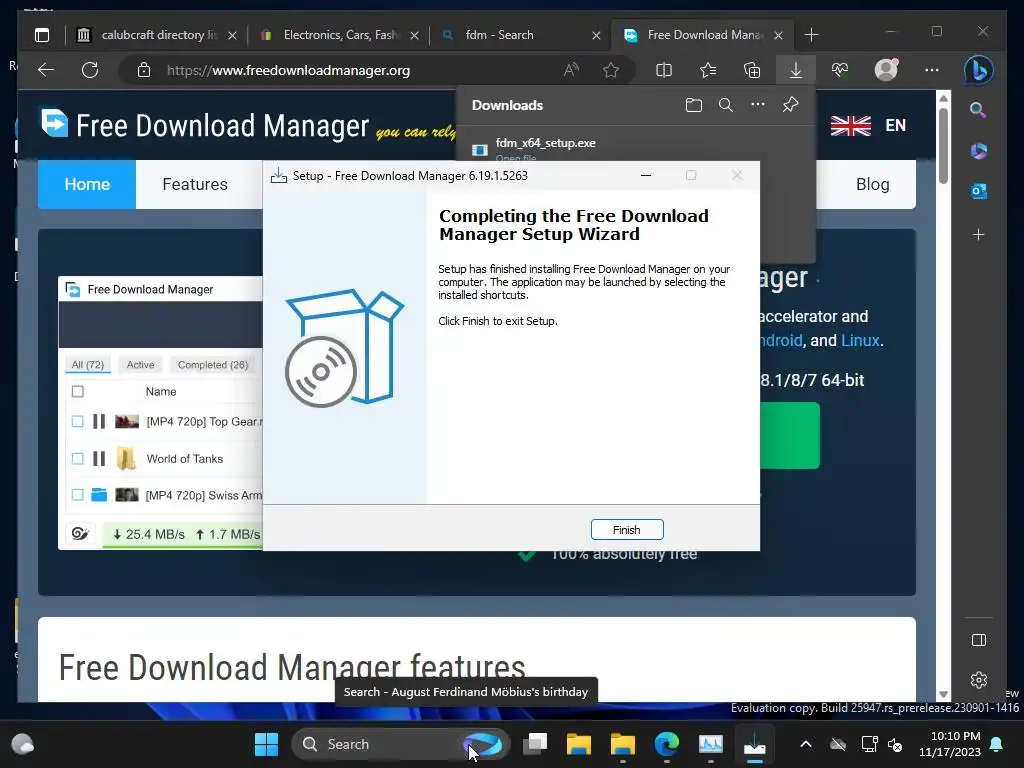Tick the World of Tanks checkbox

[78, 458]
